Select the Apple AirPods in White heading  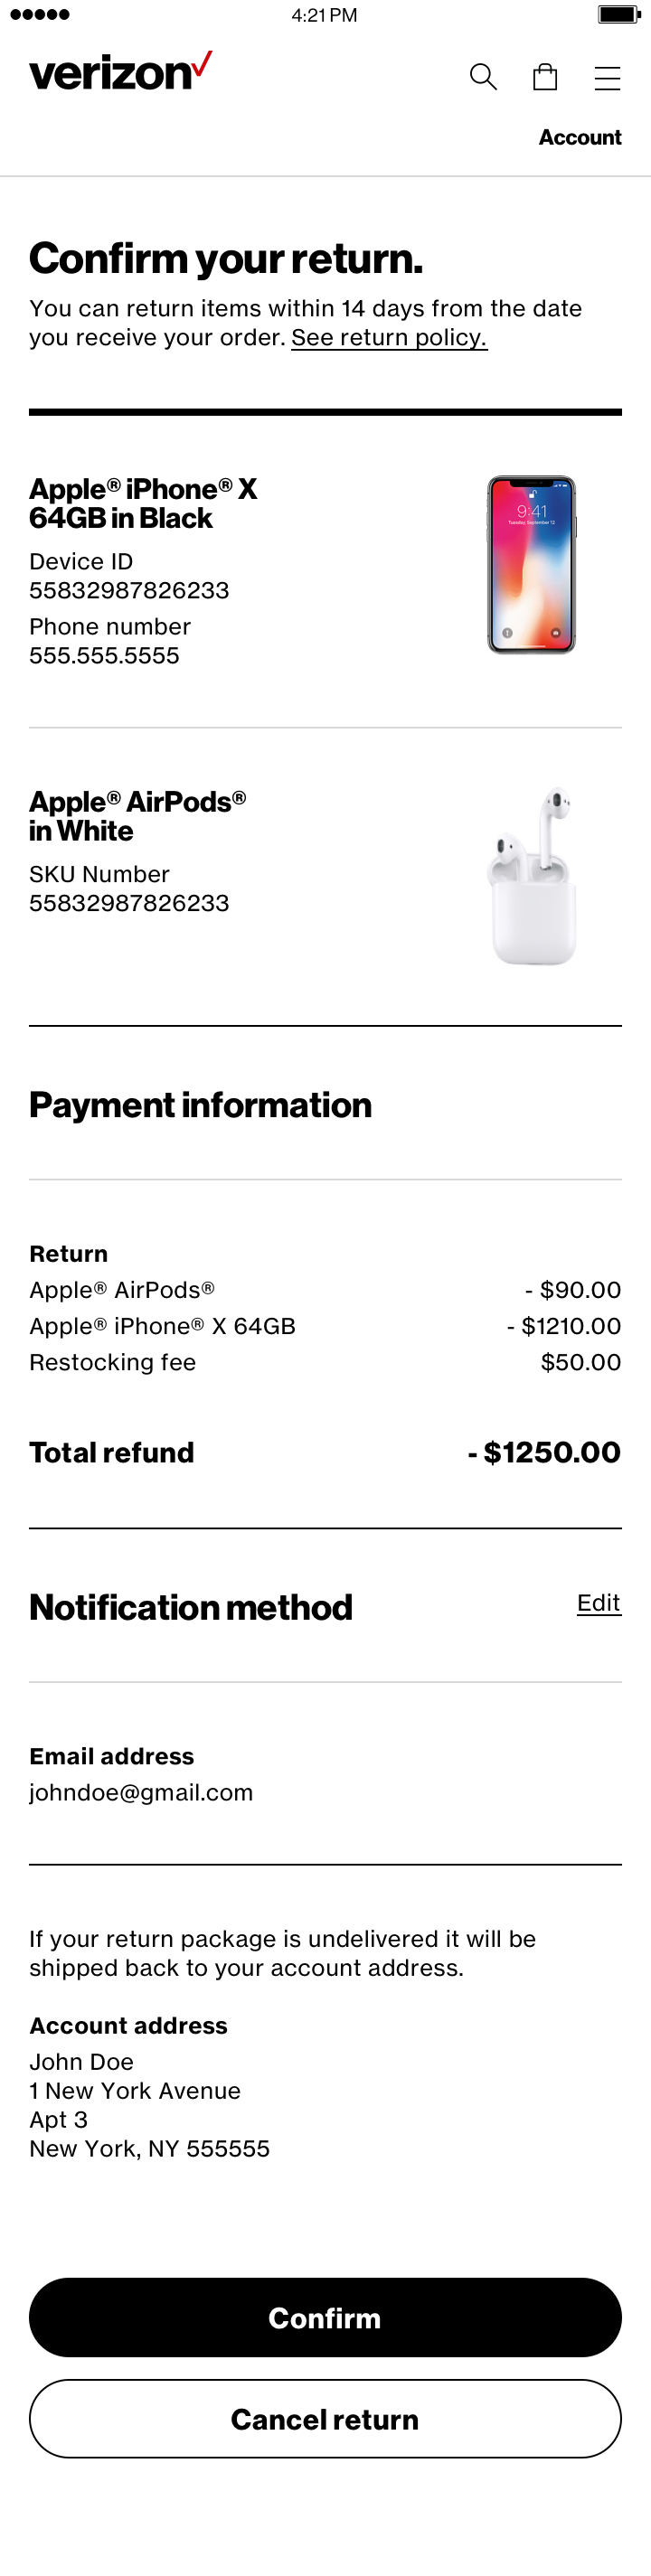tap(138, 816)
